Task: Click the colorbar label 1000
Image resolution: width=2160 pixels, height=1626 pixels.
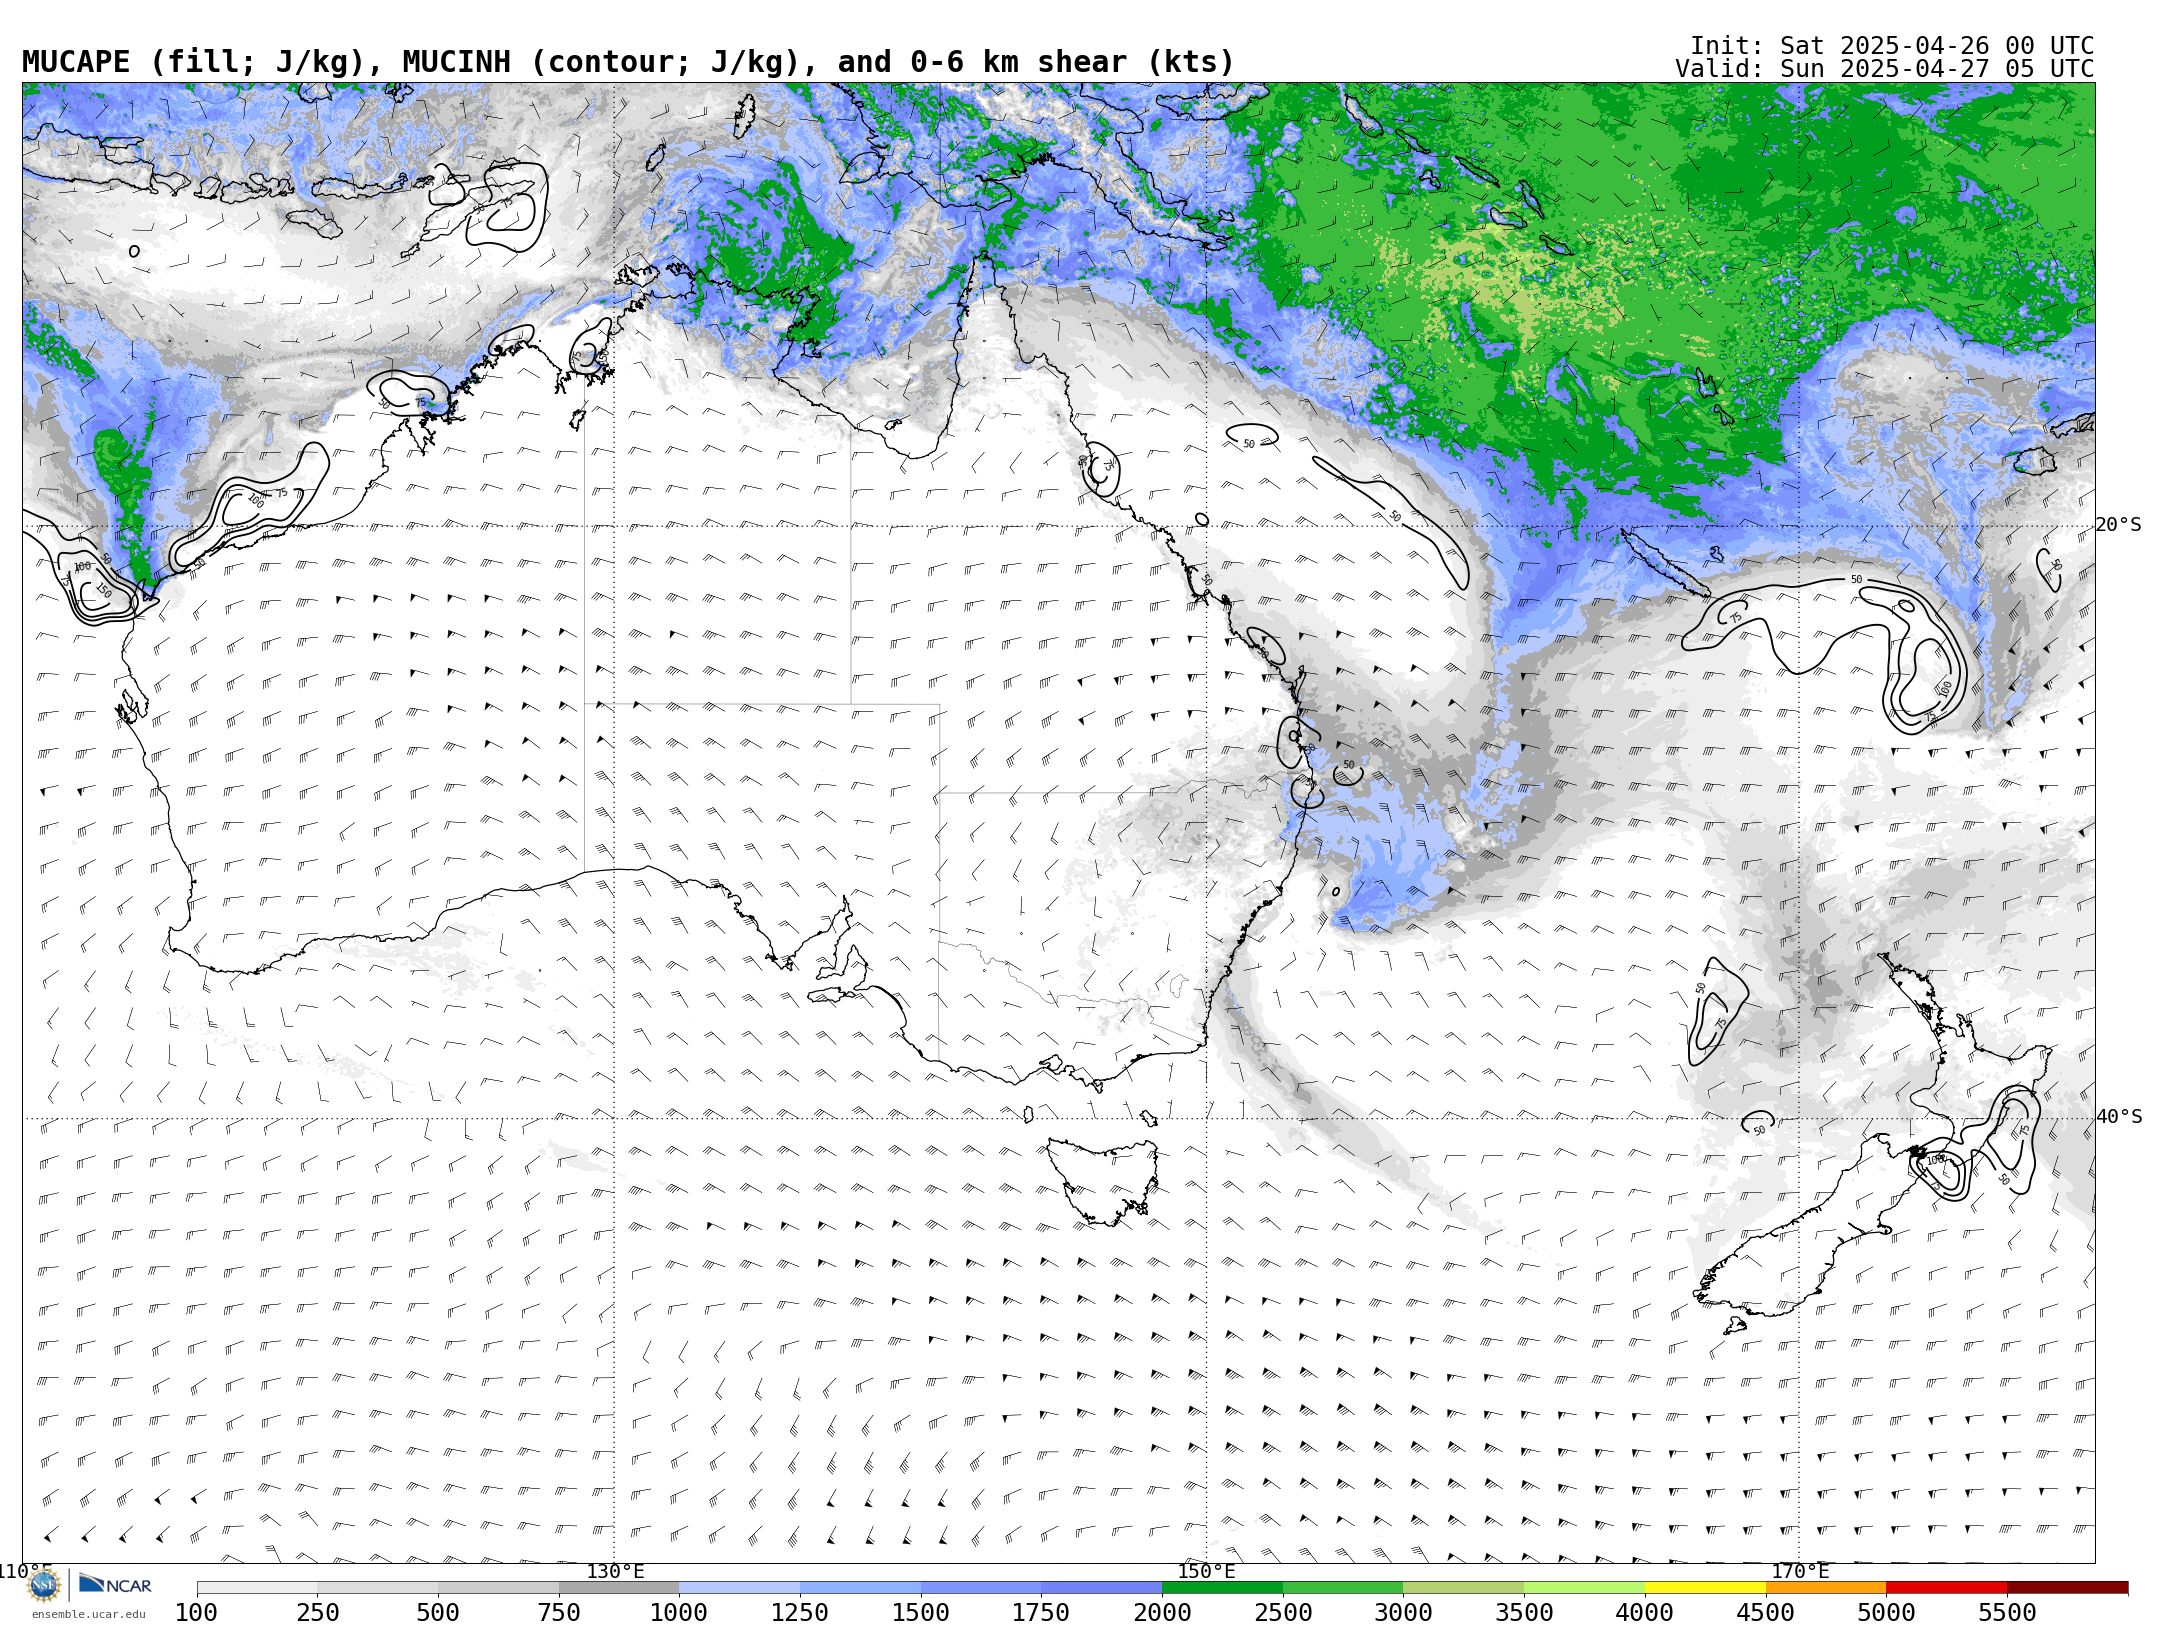Action: [680, 1612]
